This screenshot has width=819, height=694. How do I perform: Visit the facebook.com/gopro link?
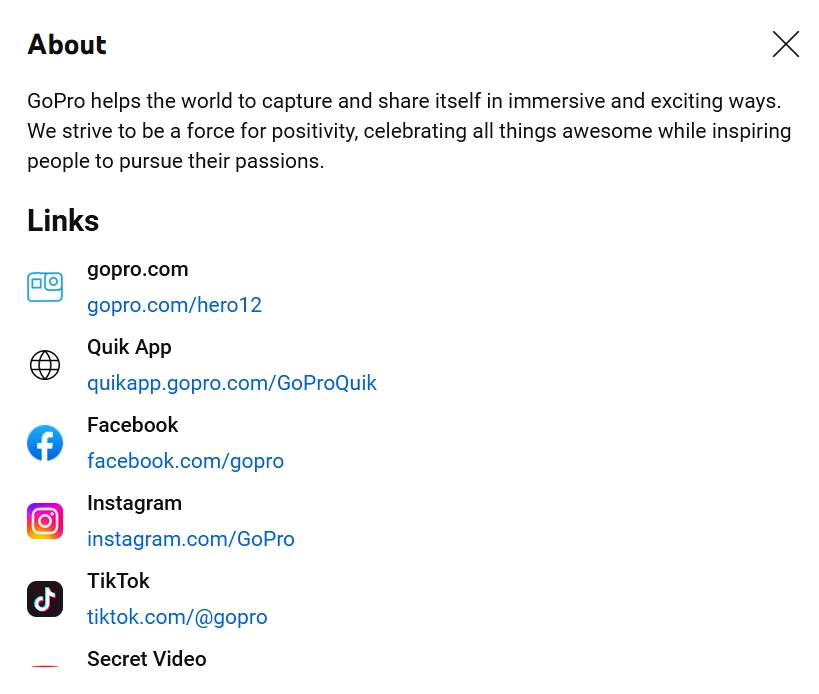pyautogui.click(x=185, y=461)
